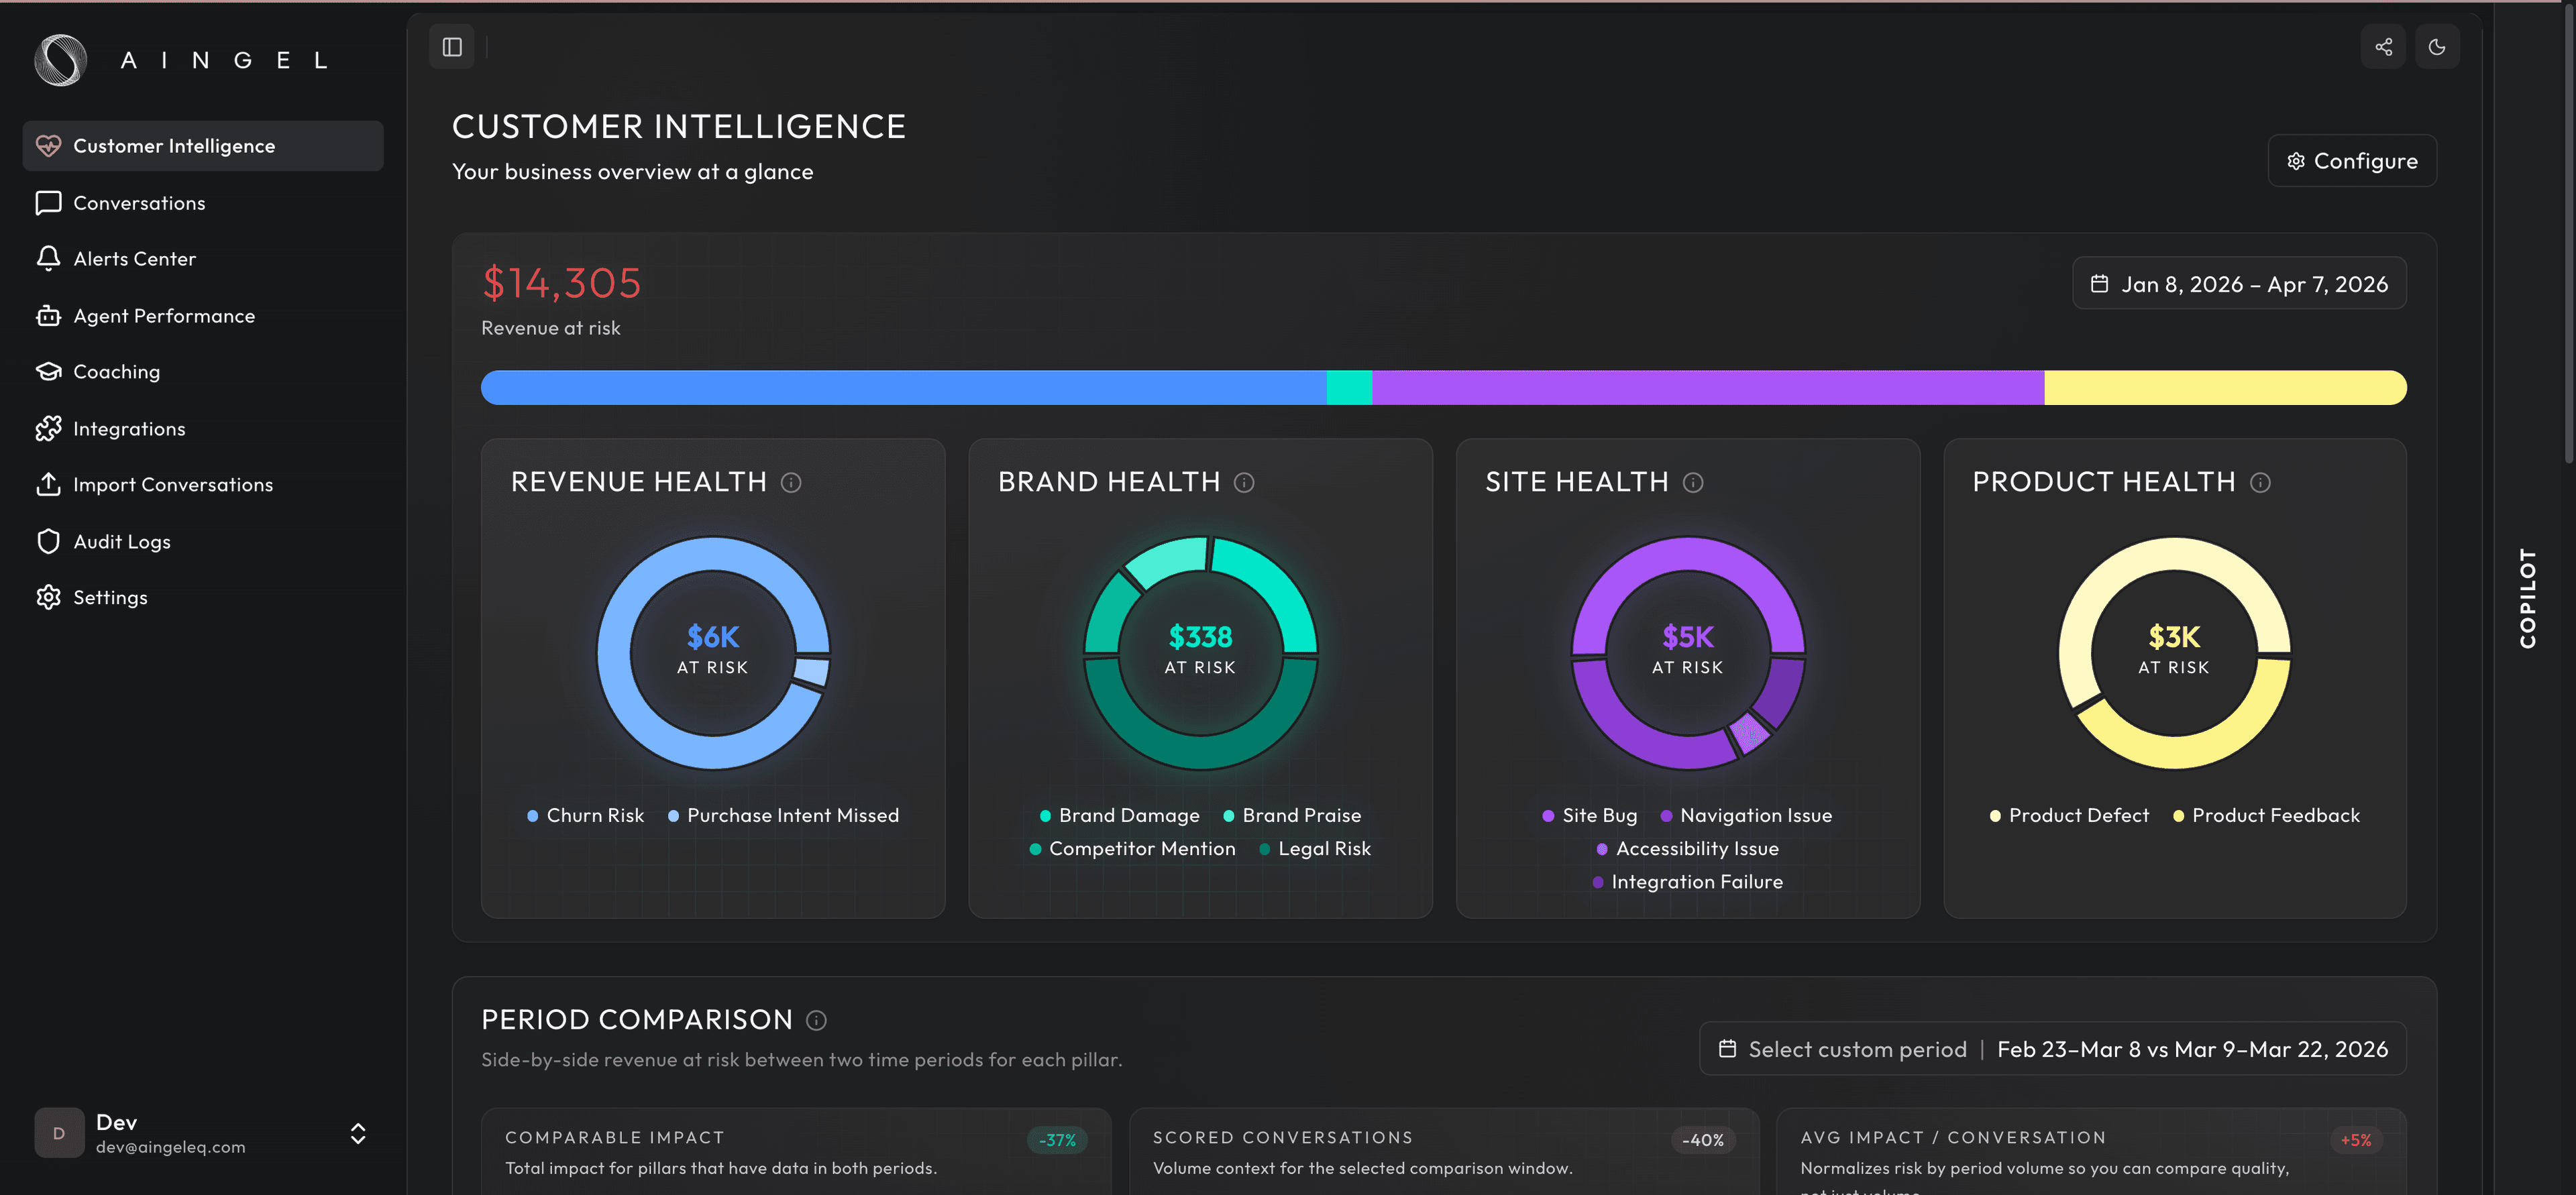This screenshot has width=2576, height=1195.
Task: Click the Conversations chat bubble icon
Action: [48, 203]
